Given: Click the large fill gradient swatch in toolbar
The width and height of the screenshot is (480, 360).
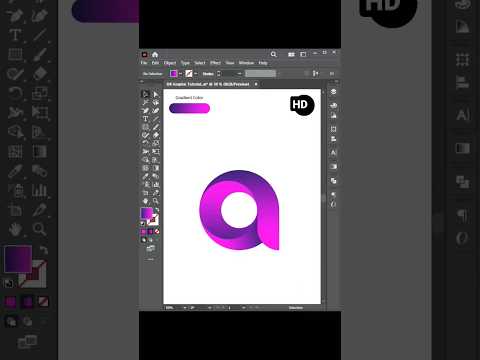Looking at the screenshot, I should (146, 213).
